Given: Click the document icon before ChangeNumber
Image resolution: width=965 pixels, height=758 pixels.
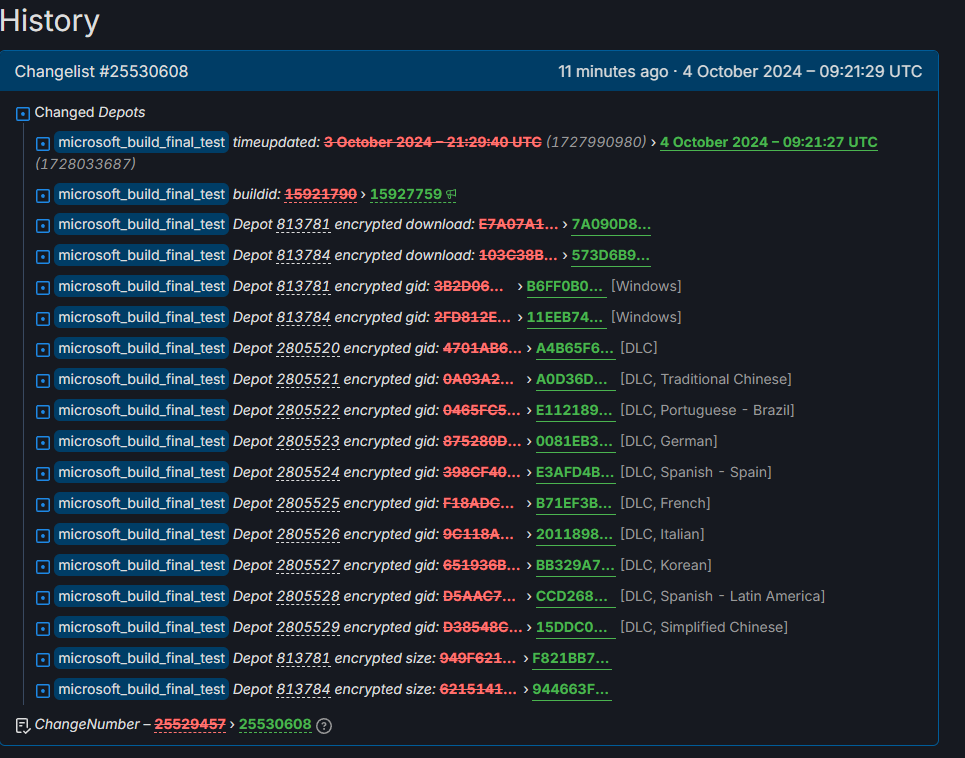Looking at the screenshot, I should pos(23,725).
